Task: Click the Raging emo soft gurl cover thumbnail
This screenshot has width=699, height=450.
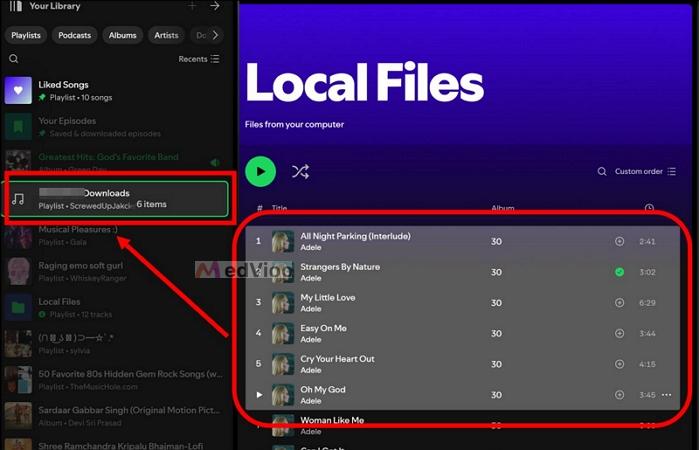Action: coord(18,271)
